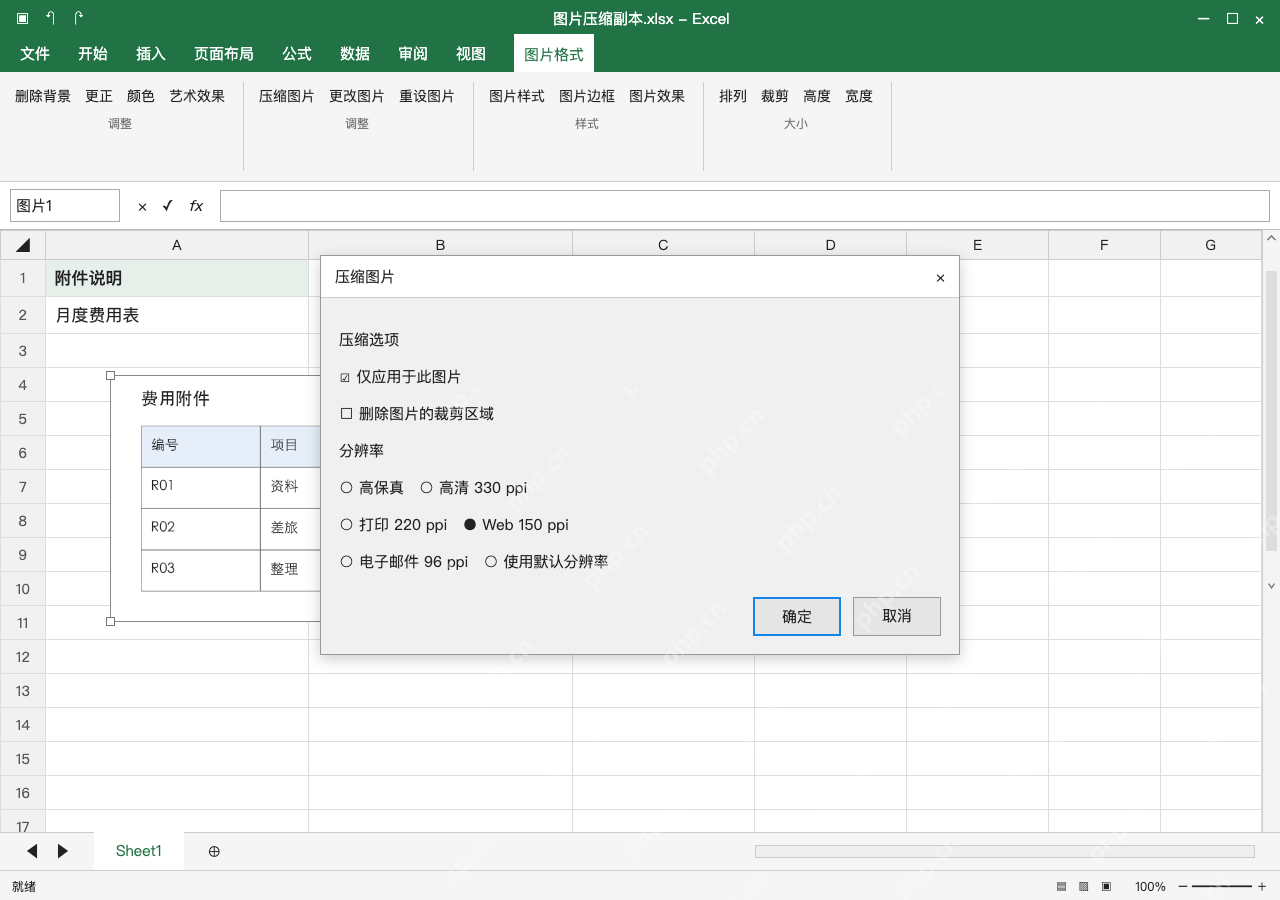Click 删除背景 in the ribbon
The image size is (1280, 900).
[x=43, y=96]
